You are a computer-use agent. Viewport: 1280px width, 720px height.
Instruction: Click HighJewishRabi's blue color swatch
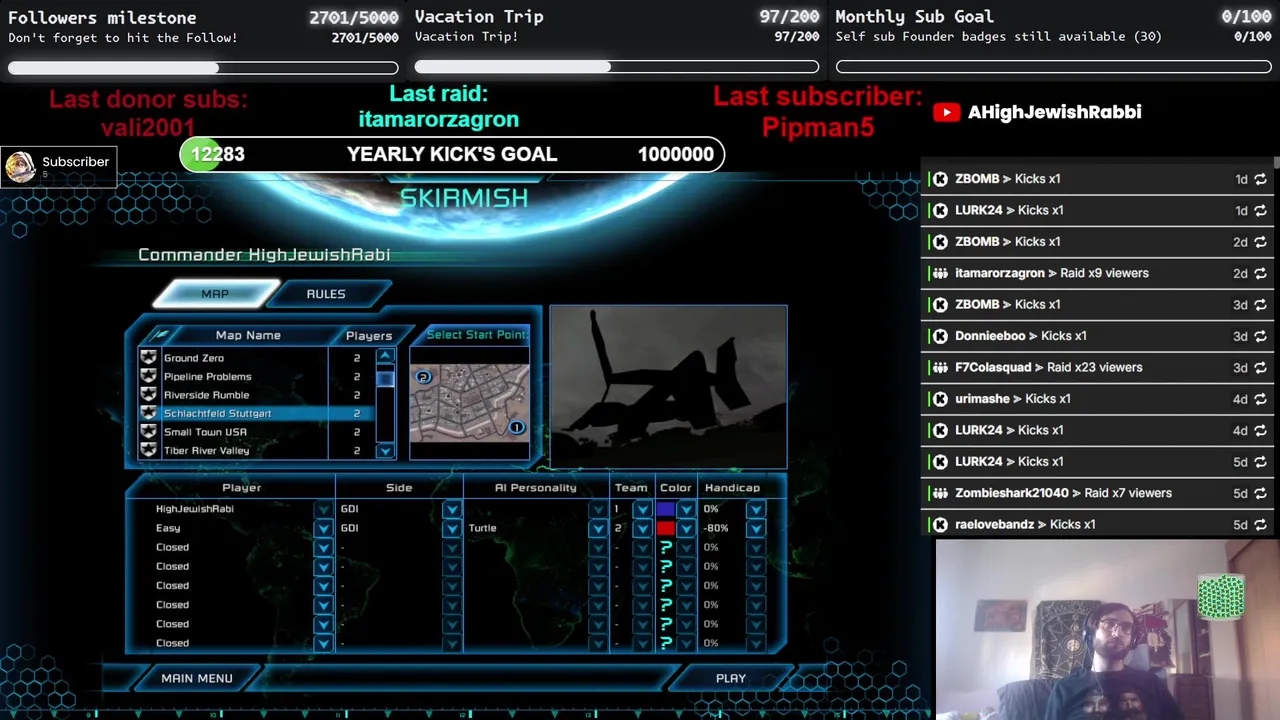click(x=665, y=509)
